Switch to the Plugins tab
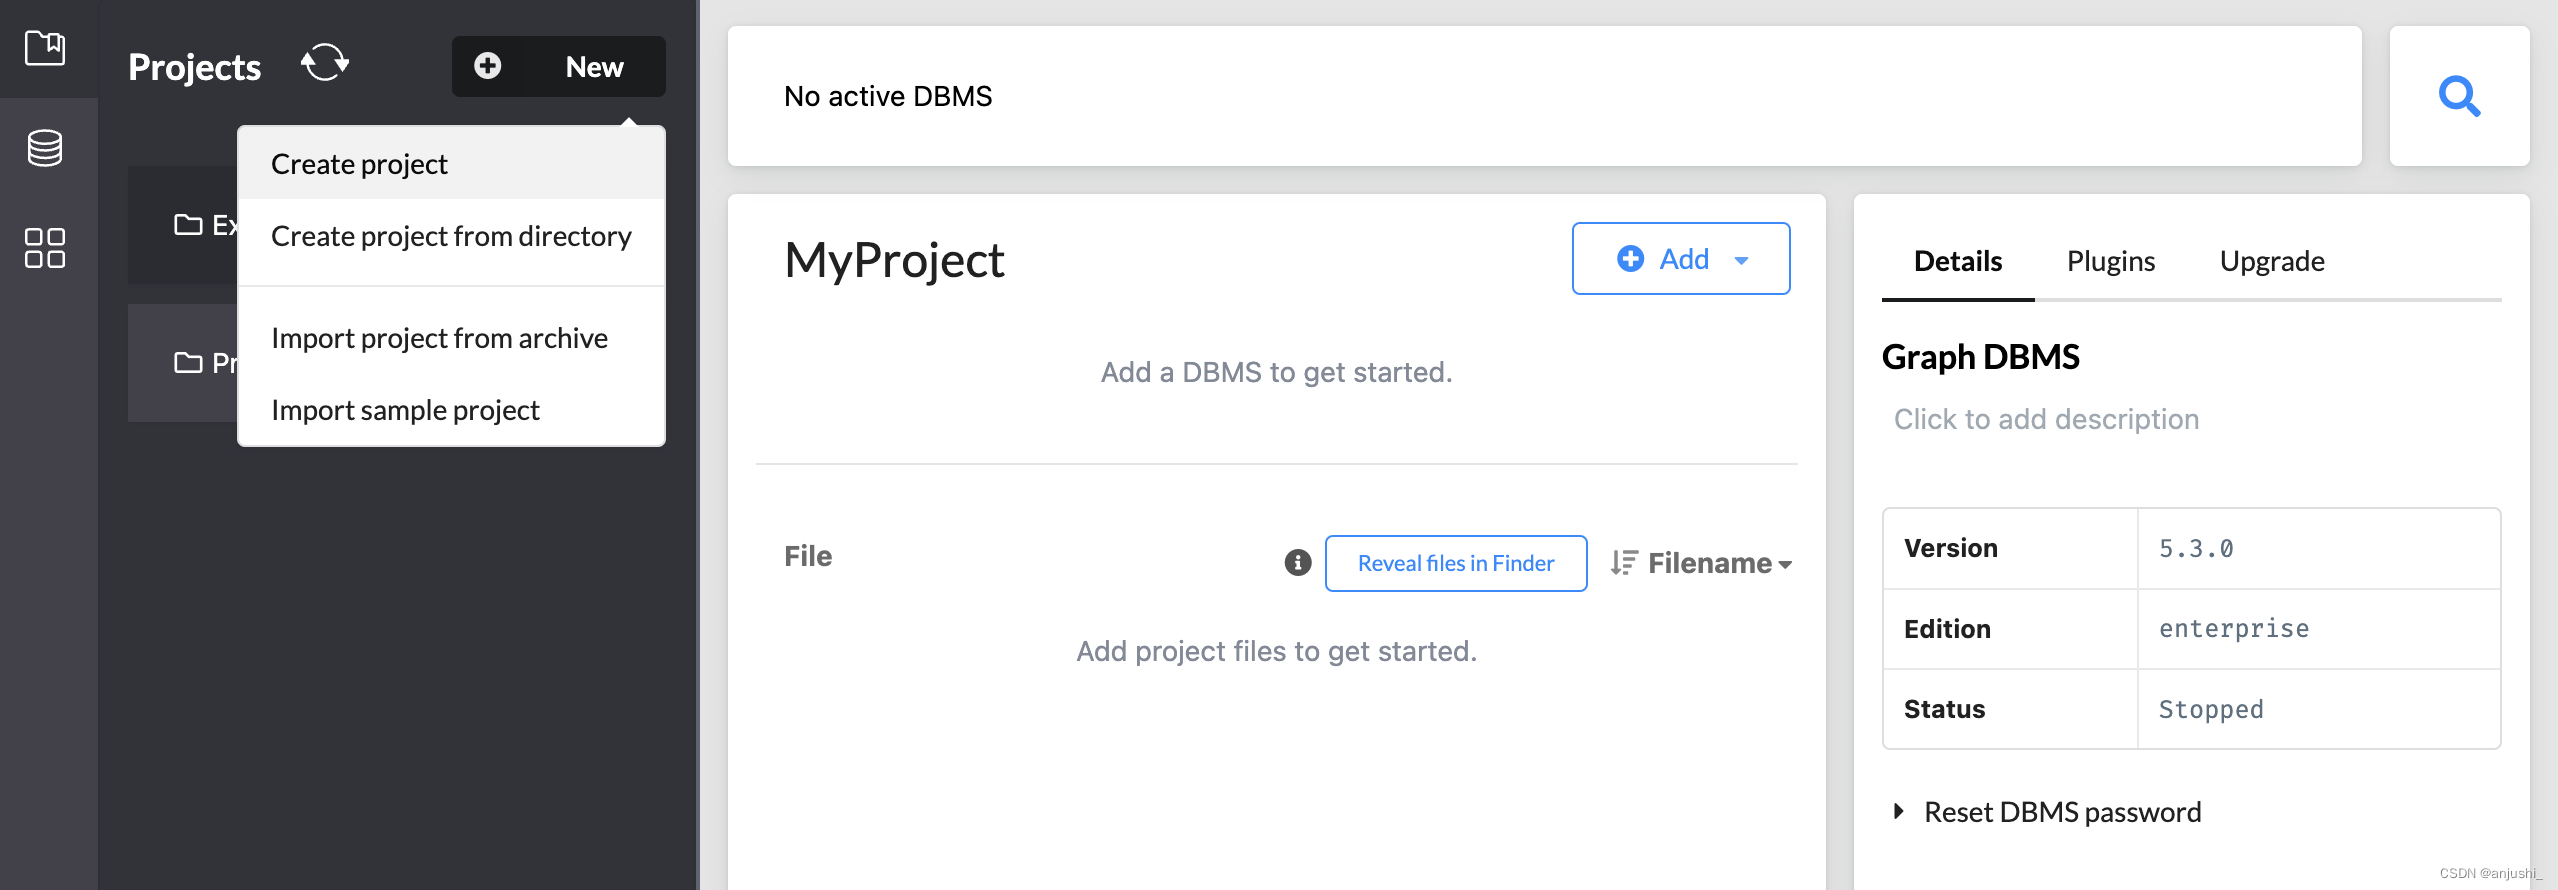2558x890 pixels. (2110, 261)
